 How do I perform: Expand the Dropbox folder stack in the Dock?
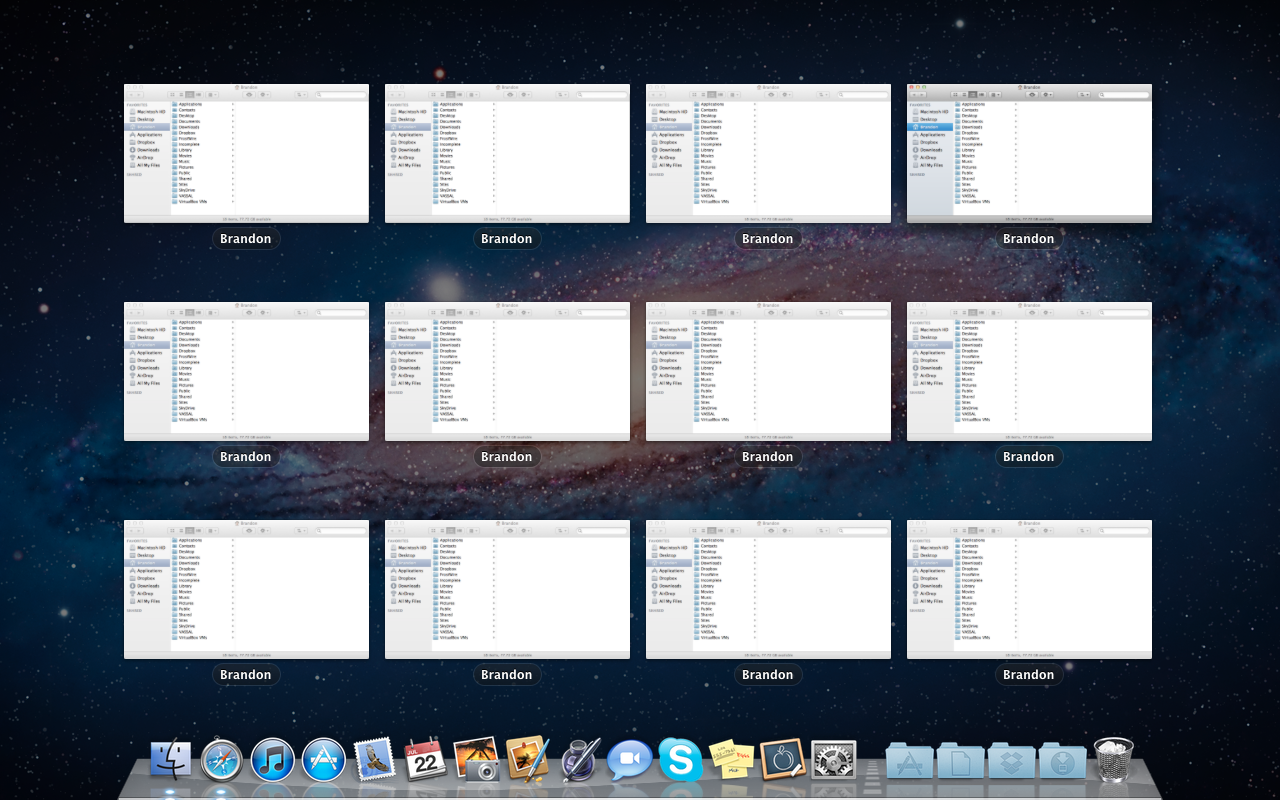(1011, 763)
